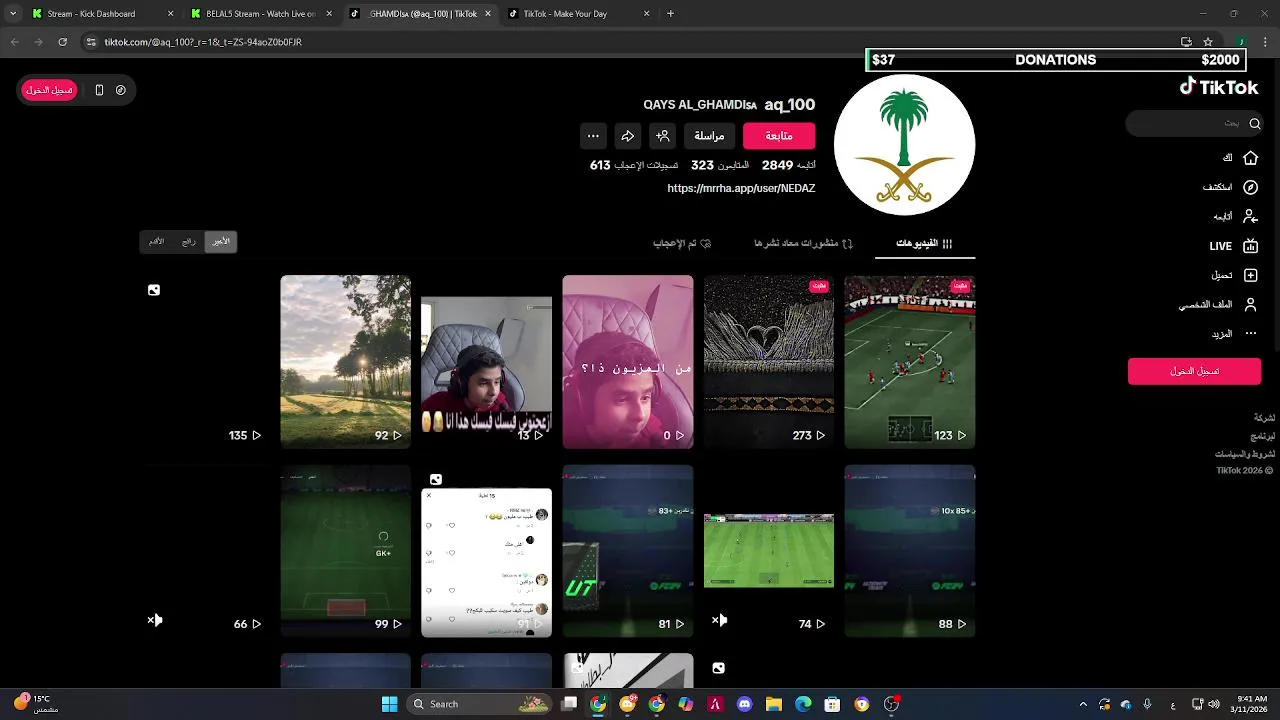Click the TikTok logo
The width and height of the screenshot is (1280, 720).
pyautogui.click(x=1218, y=87)
